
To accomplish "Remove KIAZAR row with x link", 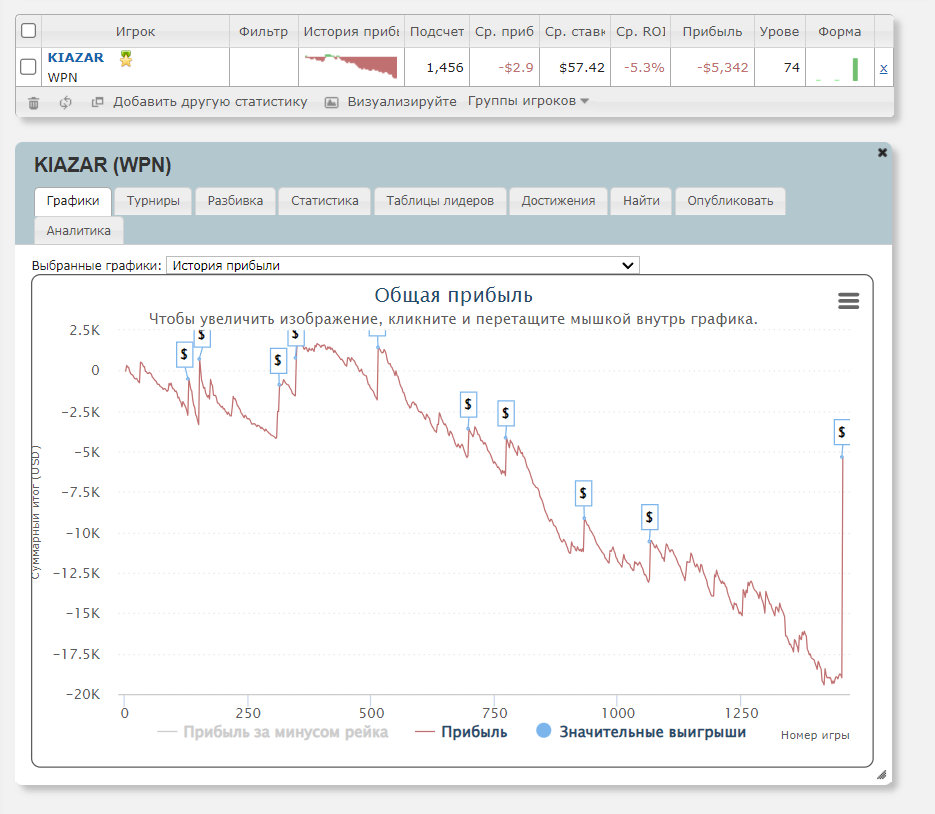I will [x=883, y=68].
